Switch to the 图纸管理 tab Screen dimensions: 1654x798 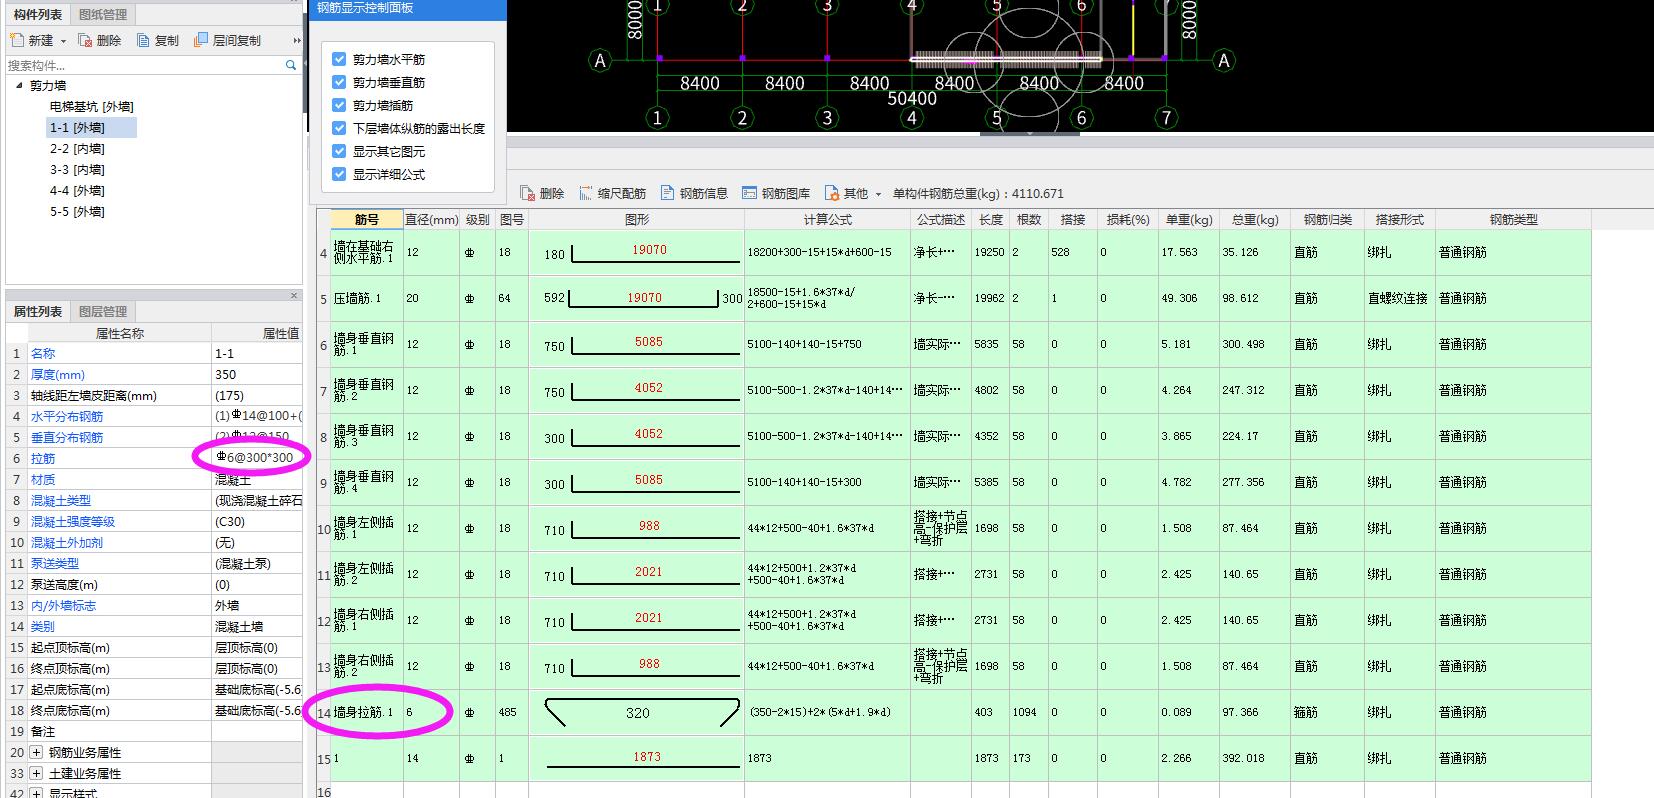tap(102, 14)
